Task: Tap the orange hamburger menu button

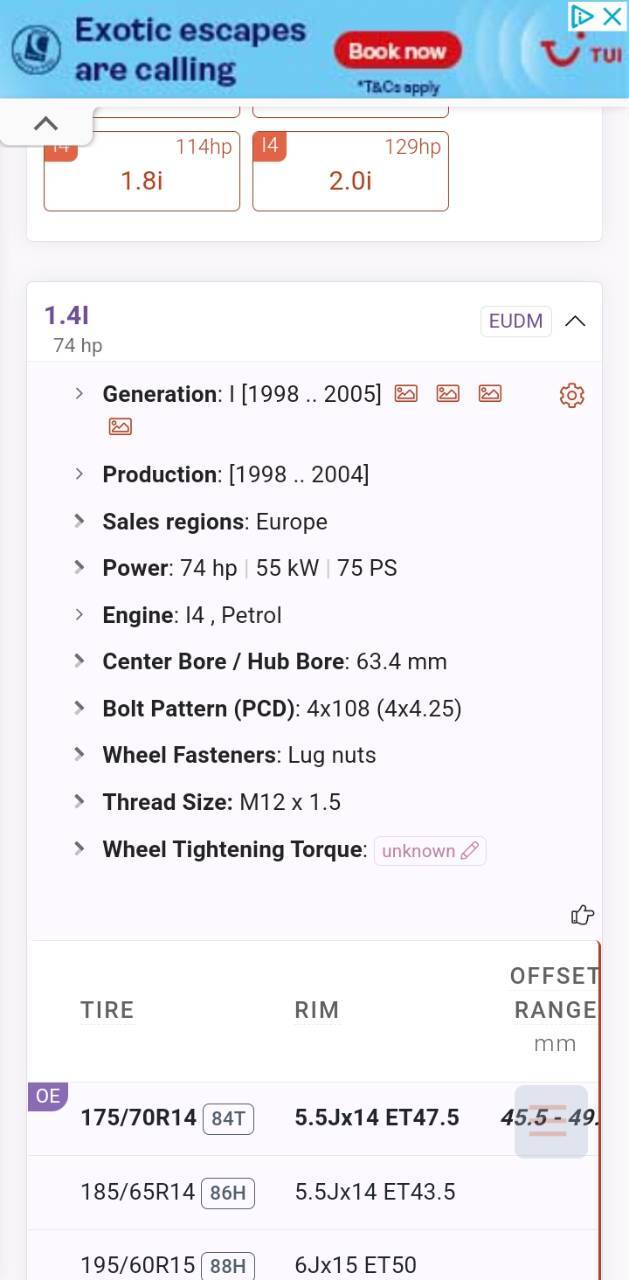Action: (x=551, y=1121)
